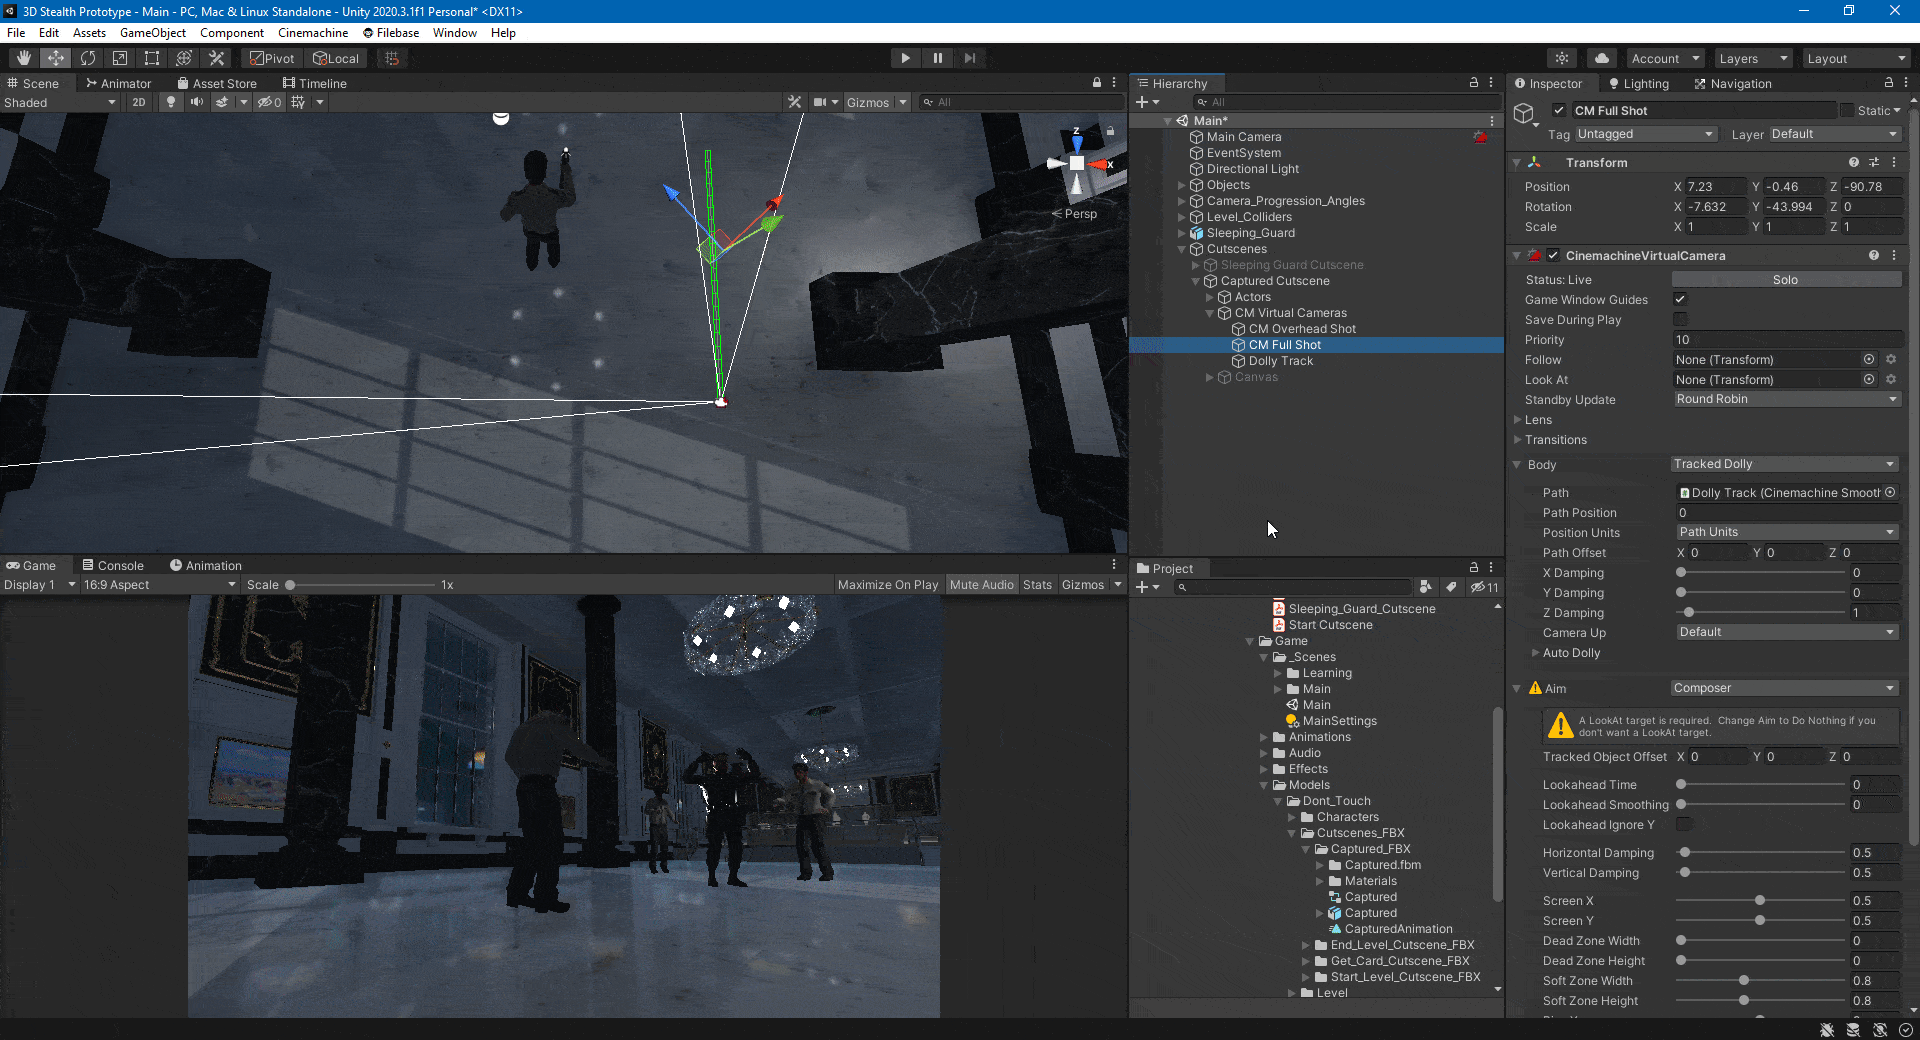
Task: Select the Rect Transform tool
Action: [x=151, y=57]
